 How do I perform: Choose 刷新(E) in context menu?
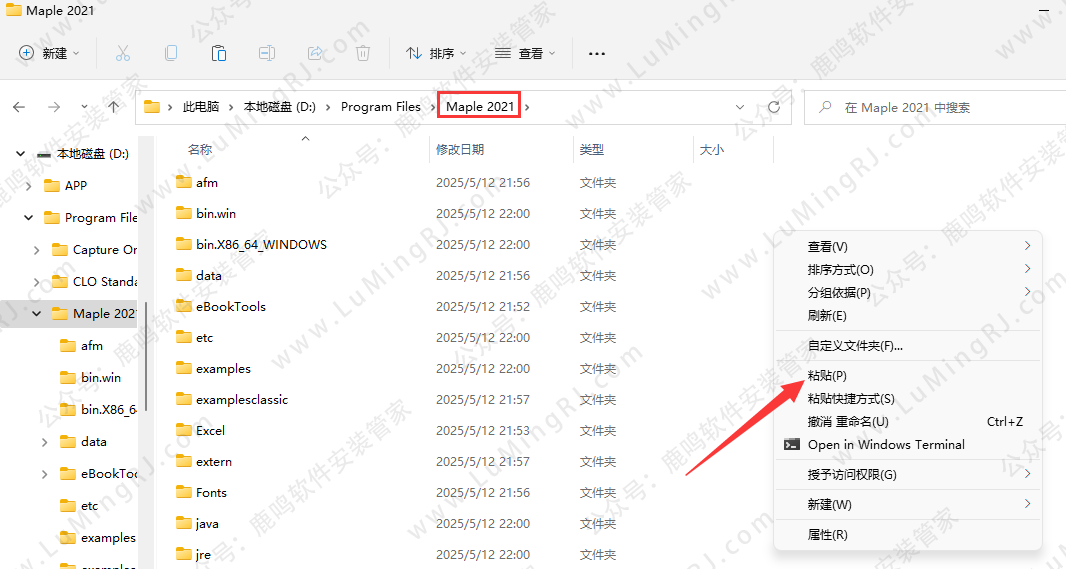908,315
